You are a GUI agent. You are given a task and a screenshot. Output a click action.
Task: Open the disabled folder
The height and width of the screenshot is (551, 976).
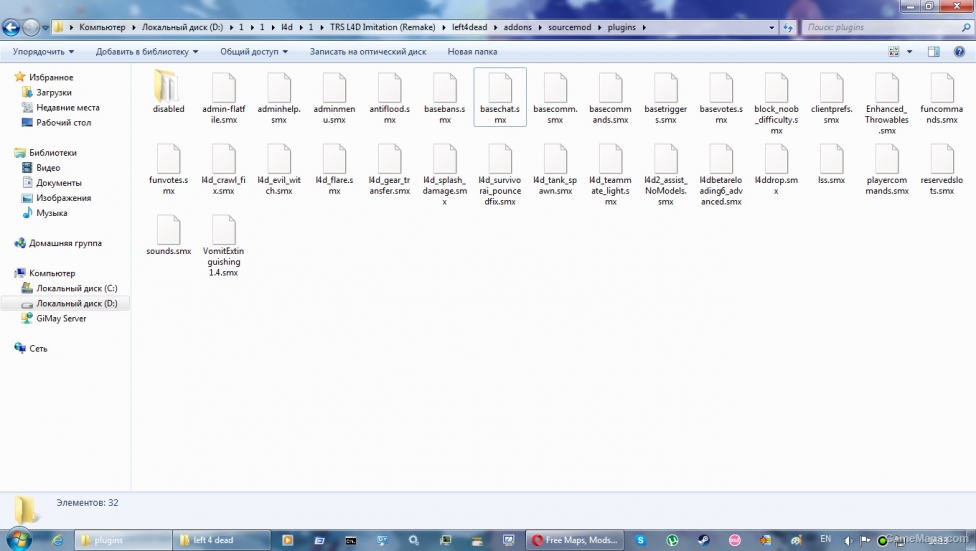[x=168, y=89]
